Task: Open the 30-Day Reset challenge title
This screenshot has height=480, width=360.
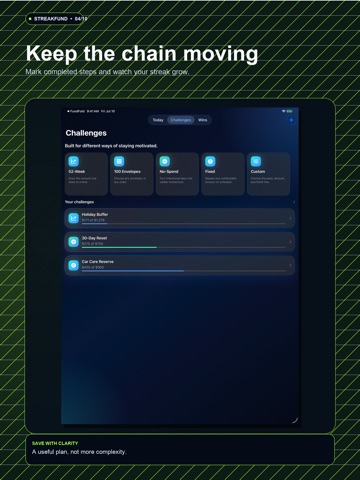Action: [x=94, y=238]
